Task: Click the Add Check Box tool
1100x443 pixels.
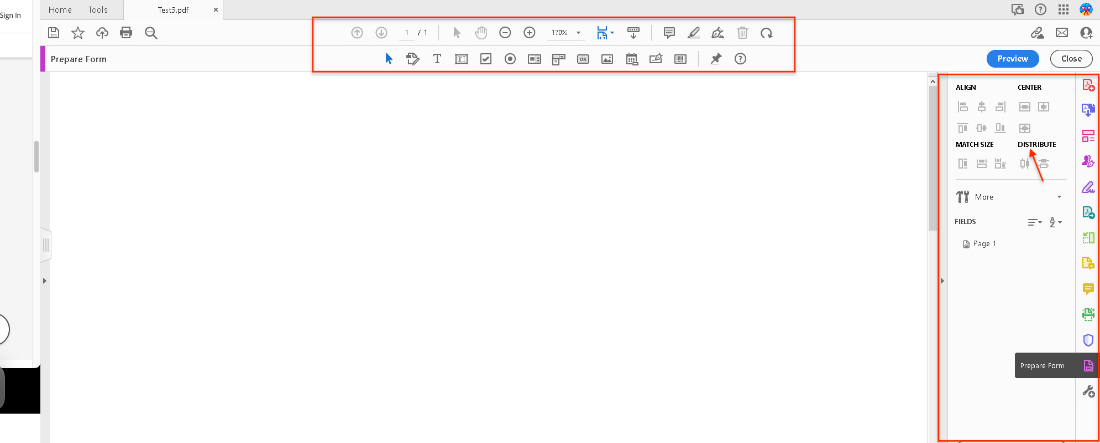Action: point(486,59)
